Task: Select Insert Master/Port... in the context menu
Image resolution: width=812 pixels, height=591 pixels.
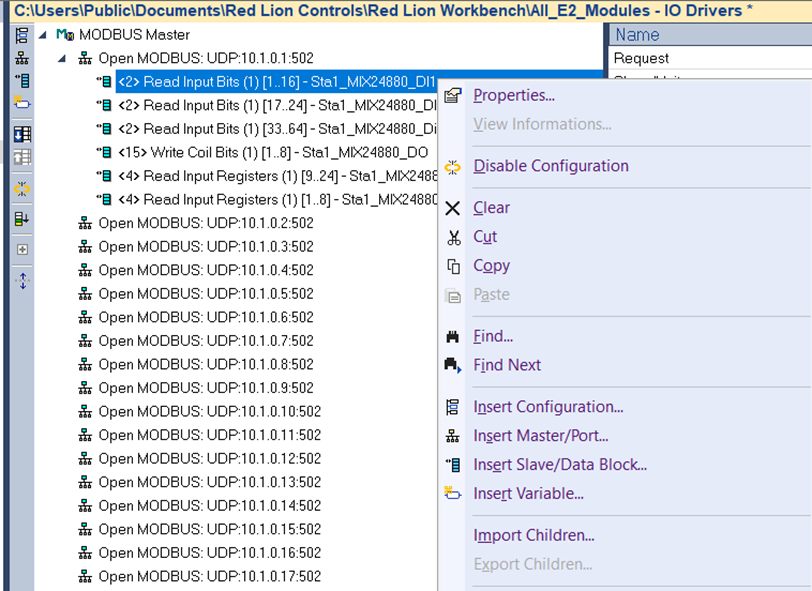Action: click(x=541, y=436)
